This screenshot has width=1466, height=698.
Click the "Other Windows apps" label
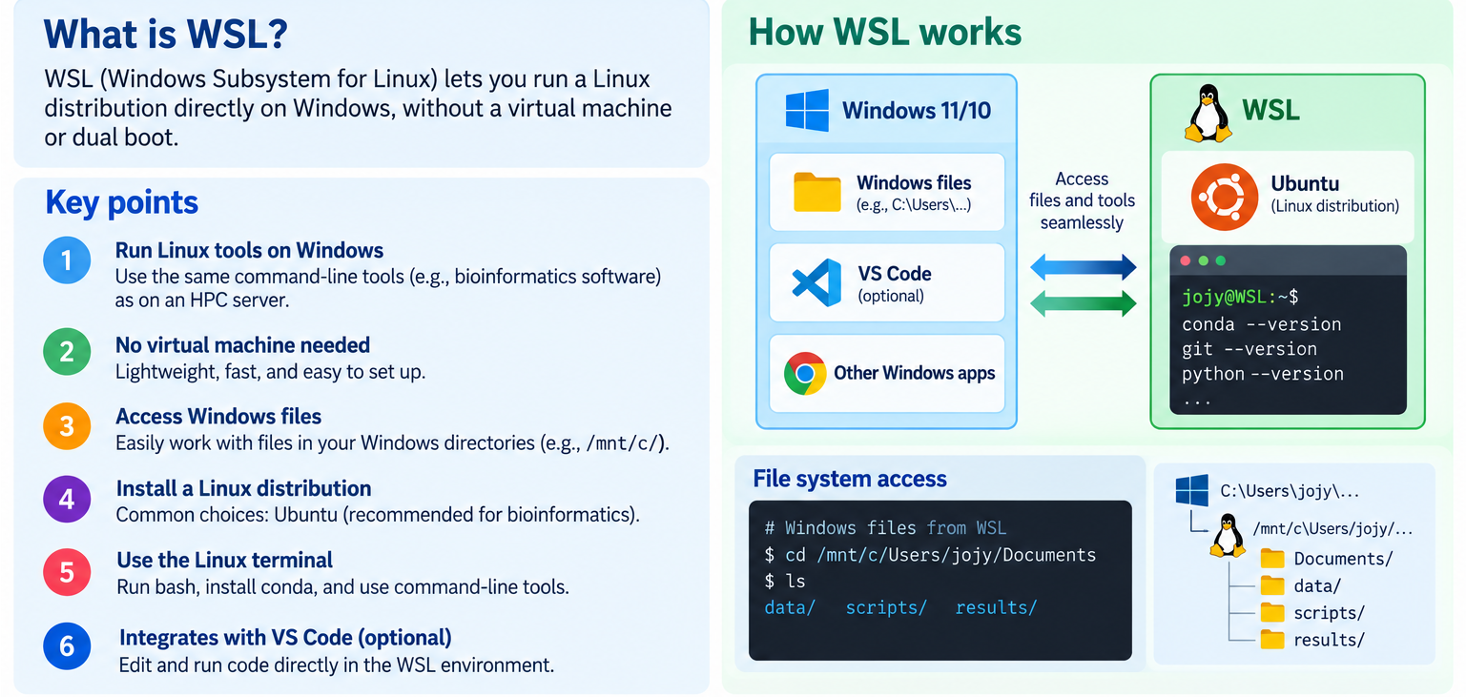coord(915,373)
